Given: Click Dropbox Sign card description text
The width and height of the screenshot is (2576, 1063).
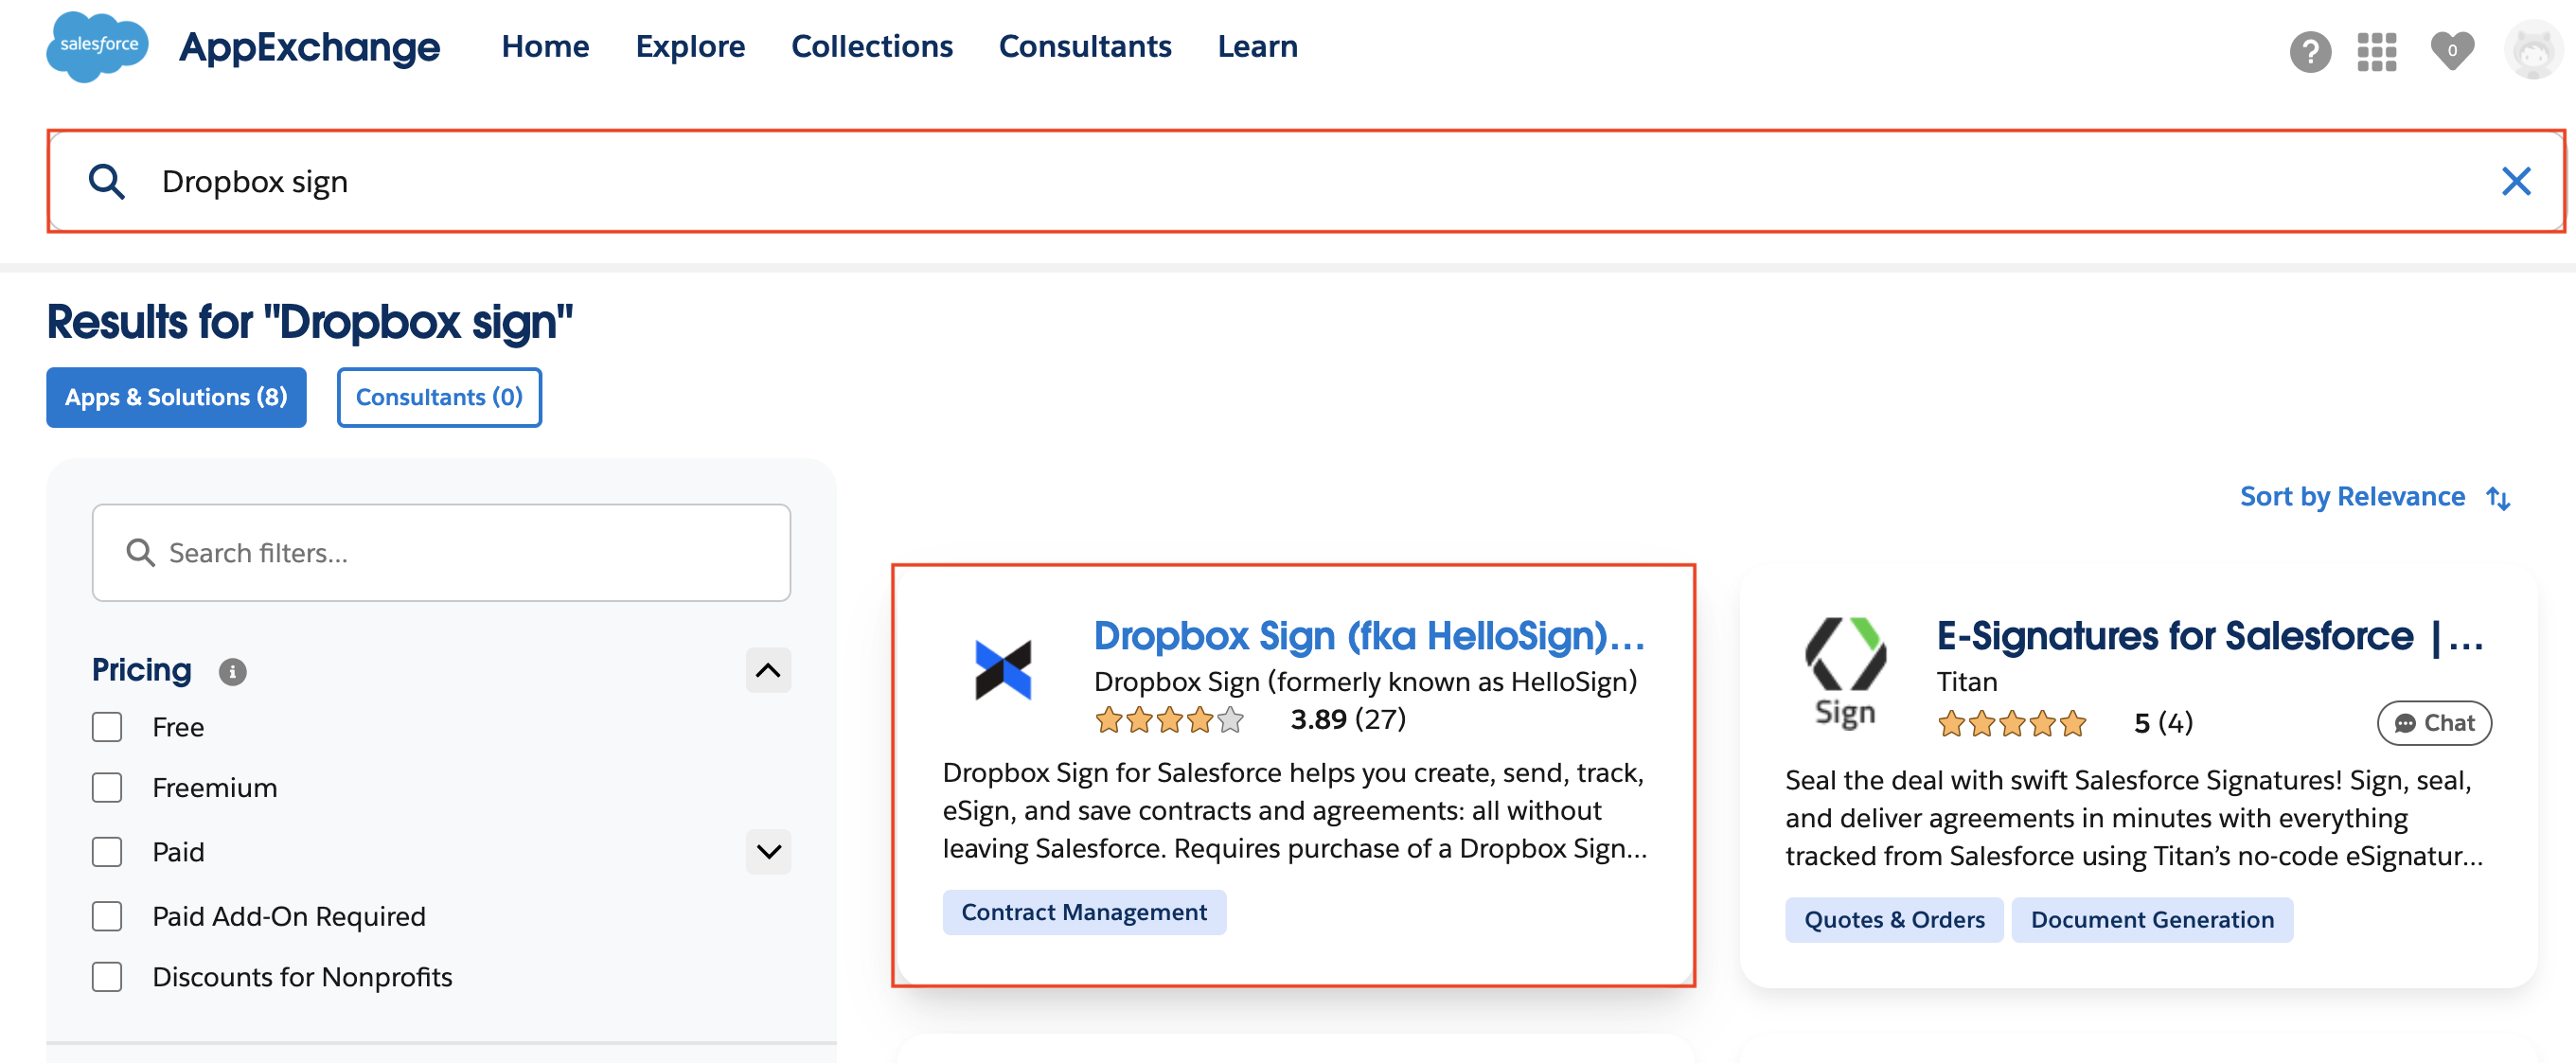Looking at the screenshot, I should pos(1294,811).
